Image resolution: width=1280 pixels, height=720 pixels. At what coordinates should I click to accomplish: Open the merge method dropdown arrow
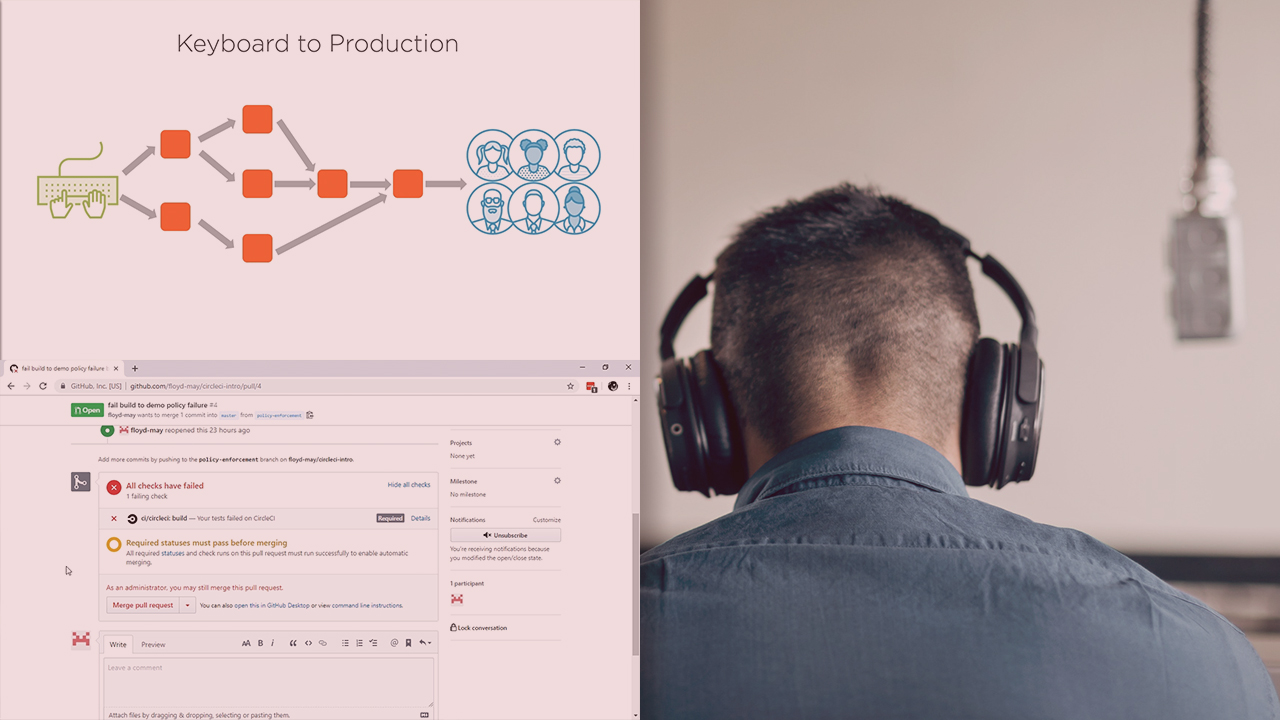187,605
